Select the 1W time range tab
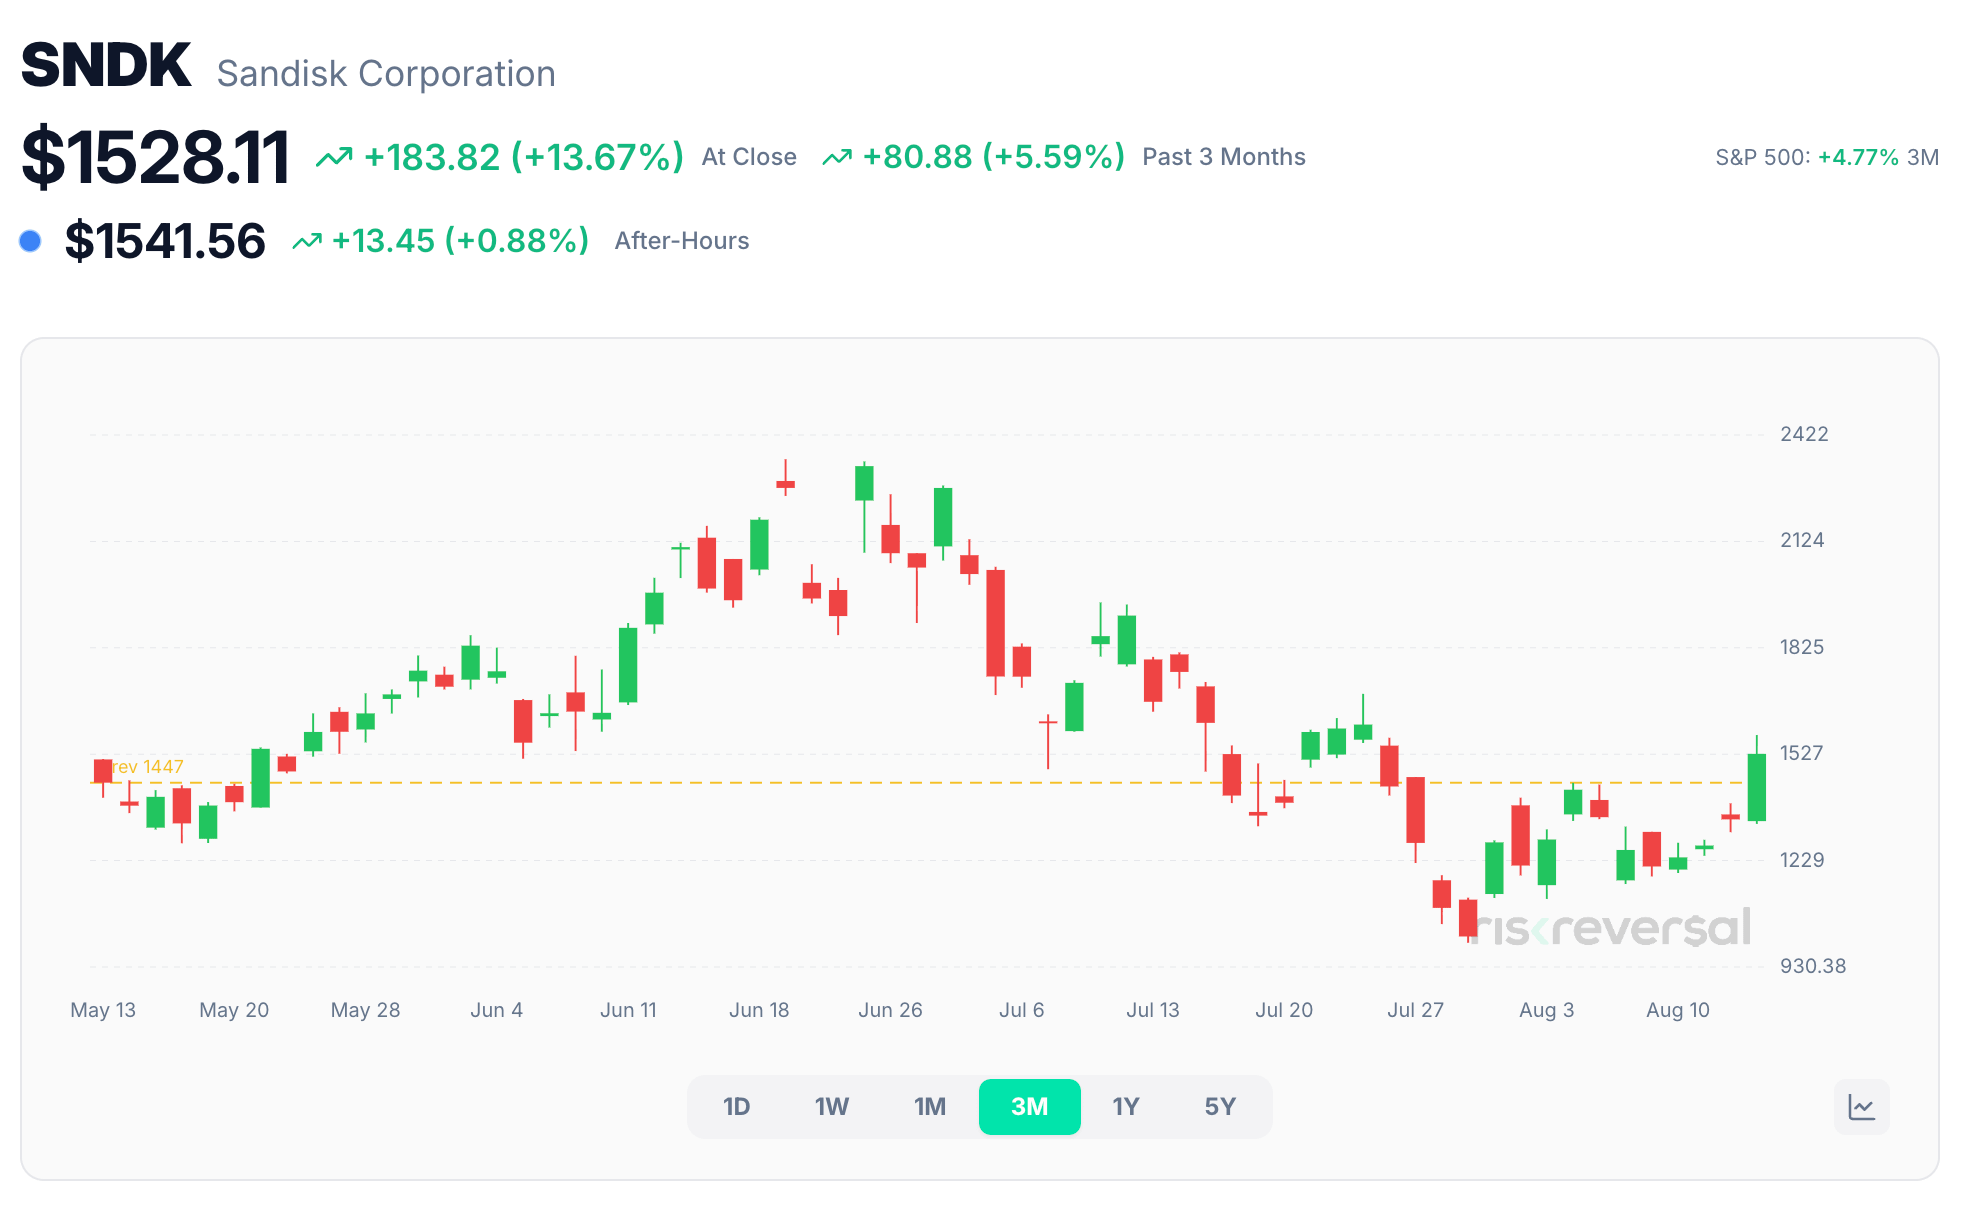1964x1208 pixels. (x=832, y=1107)
